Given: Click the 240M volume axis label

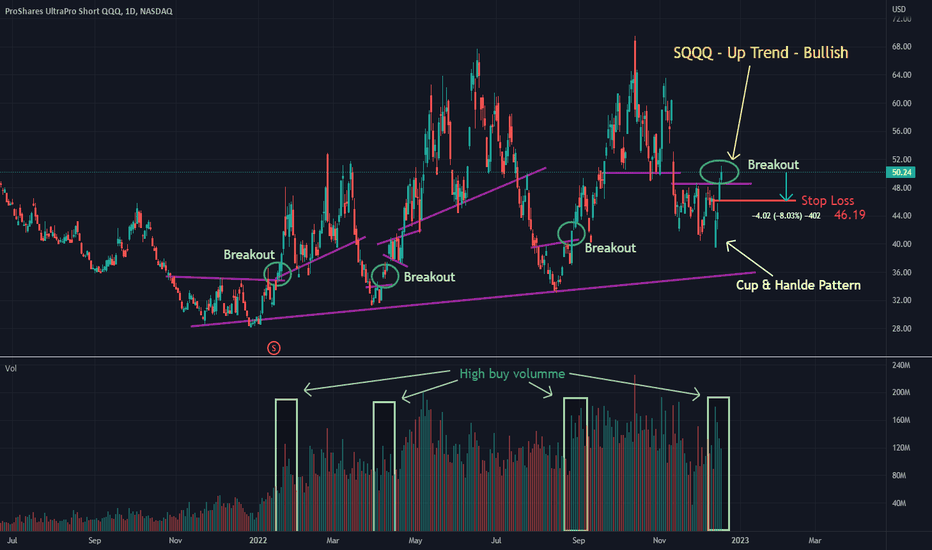Looking at the screenshot, I should coord(901,366).
